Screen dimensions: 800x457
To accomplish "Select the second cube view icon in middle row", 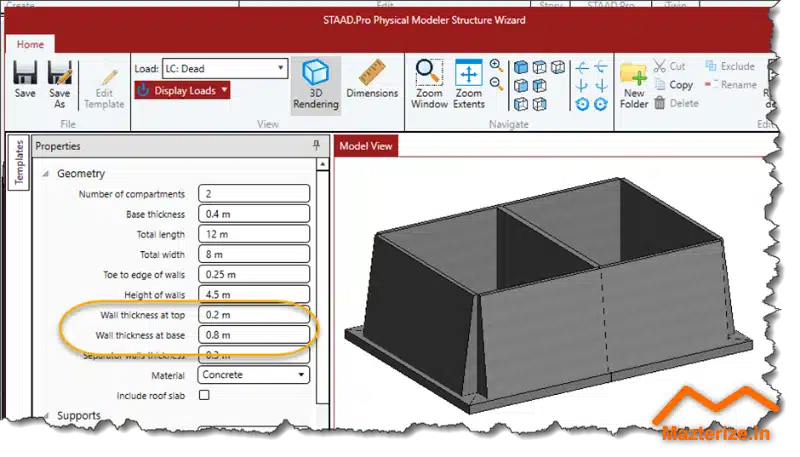I will (x=539, y=86).
